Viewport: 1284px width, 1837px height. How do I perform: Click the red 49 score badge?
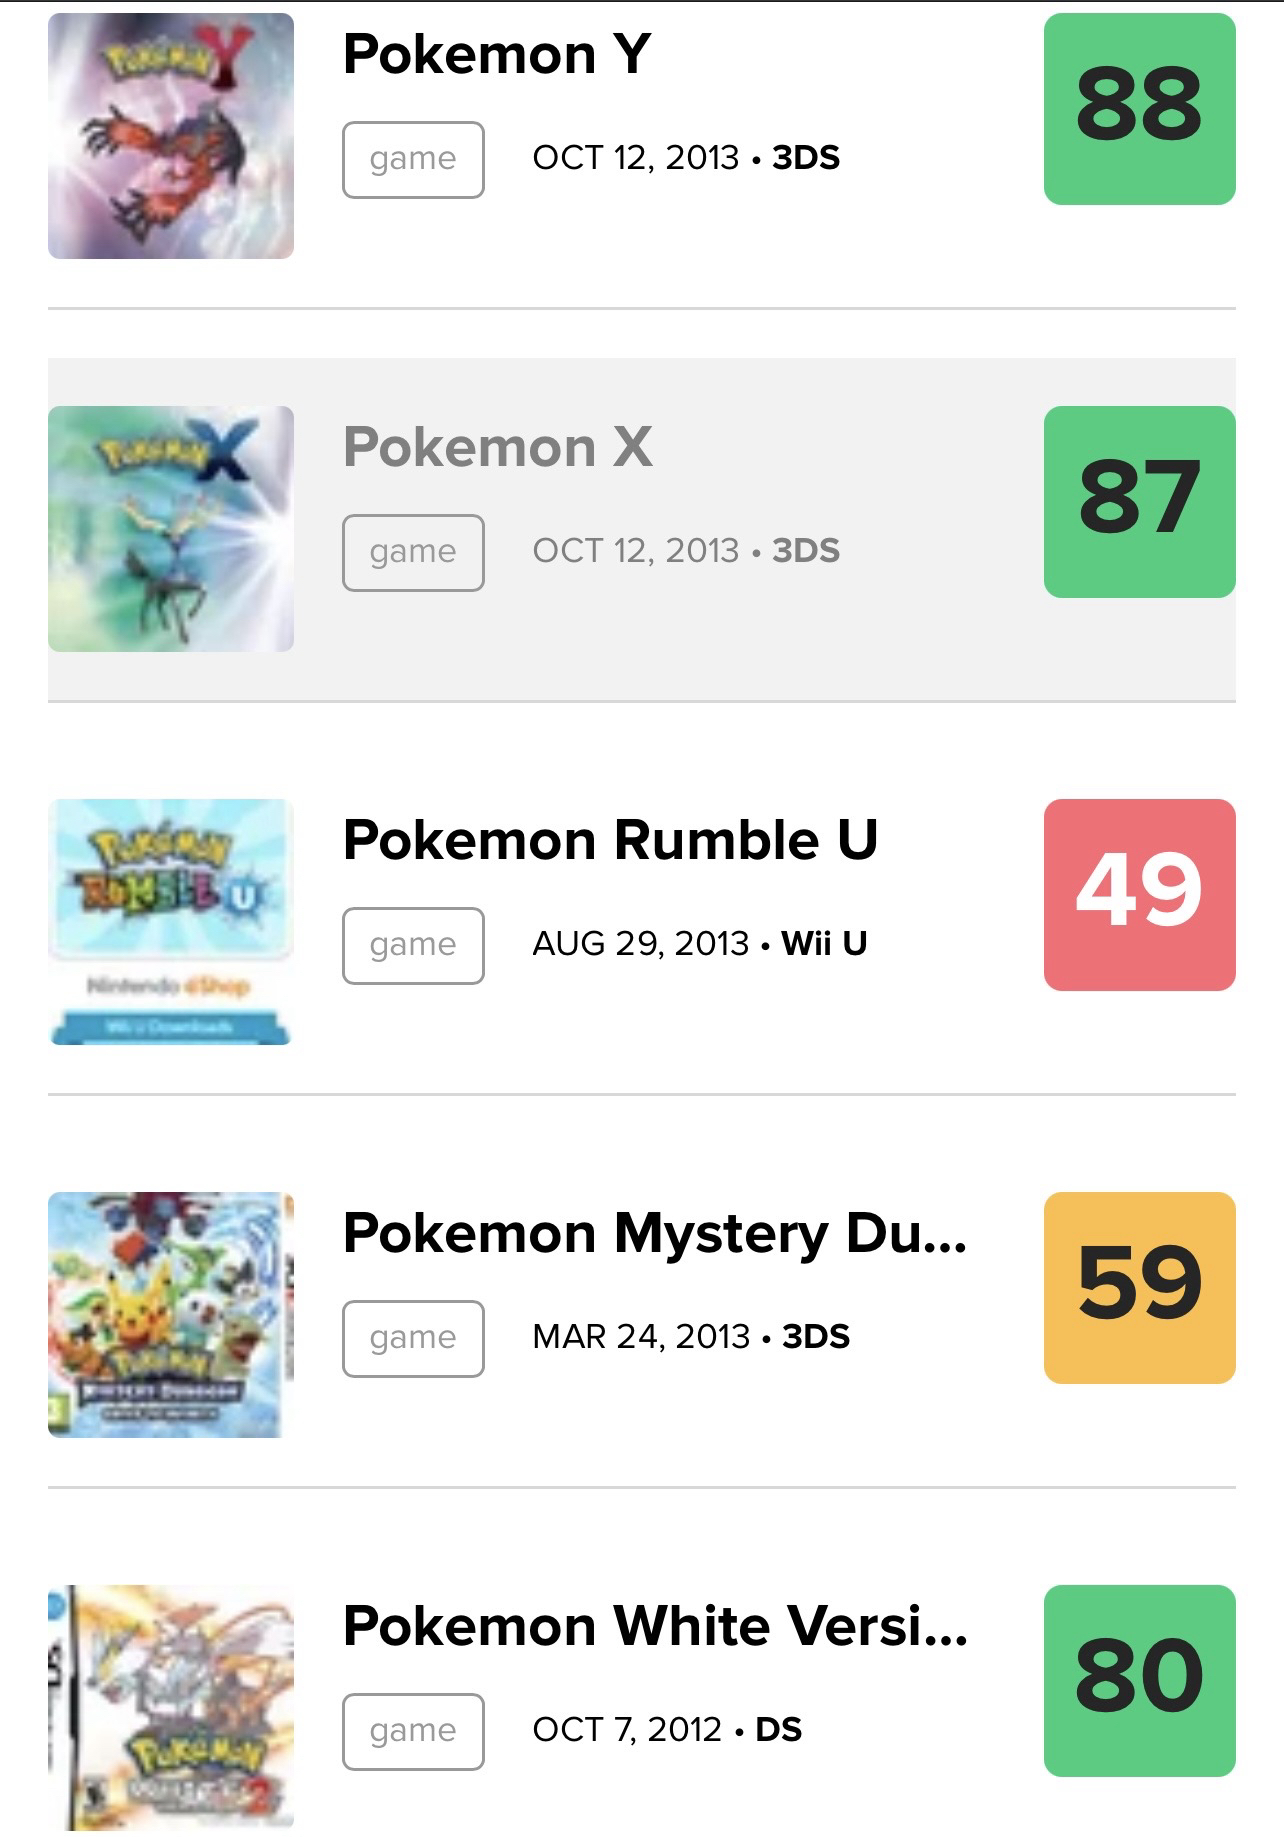[1139, 895]
